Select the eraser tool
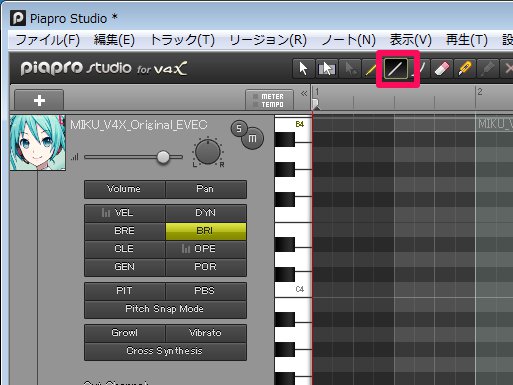 point(442,69)
